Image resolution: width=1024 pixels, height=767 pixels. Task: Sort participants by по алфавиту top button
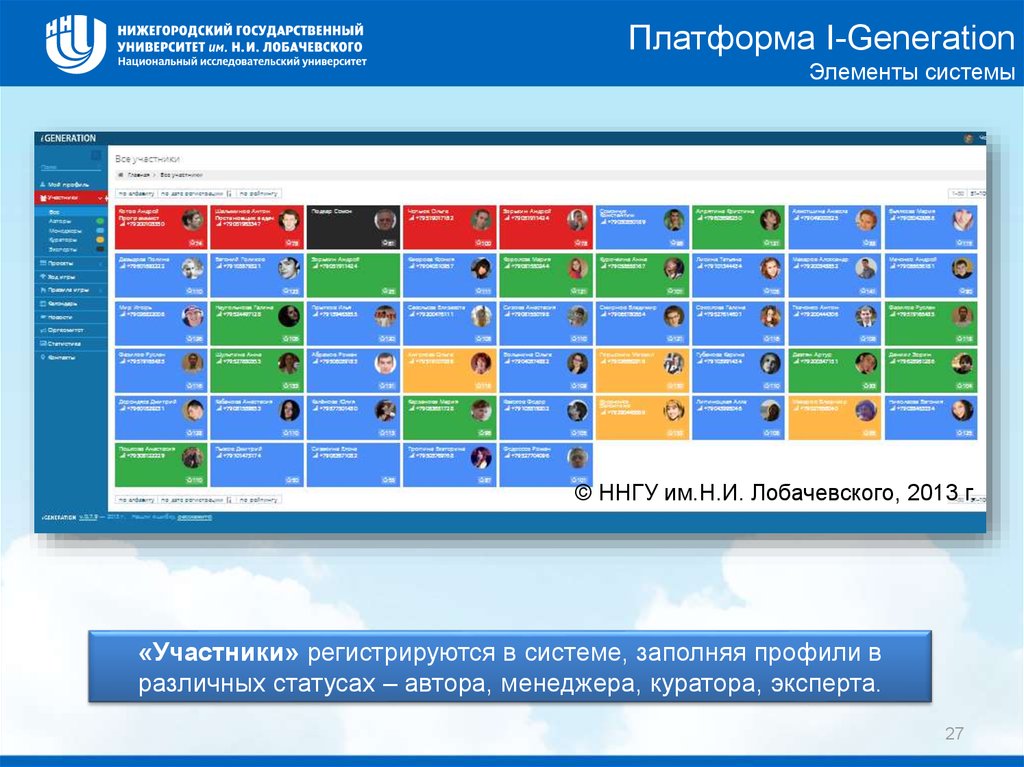click(136, 193)
